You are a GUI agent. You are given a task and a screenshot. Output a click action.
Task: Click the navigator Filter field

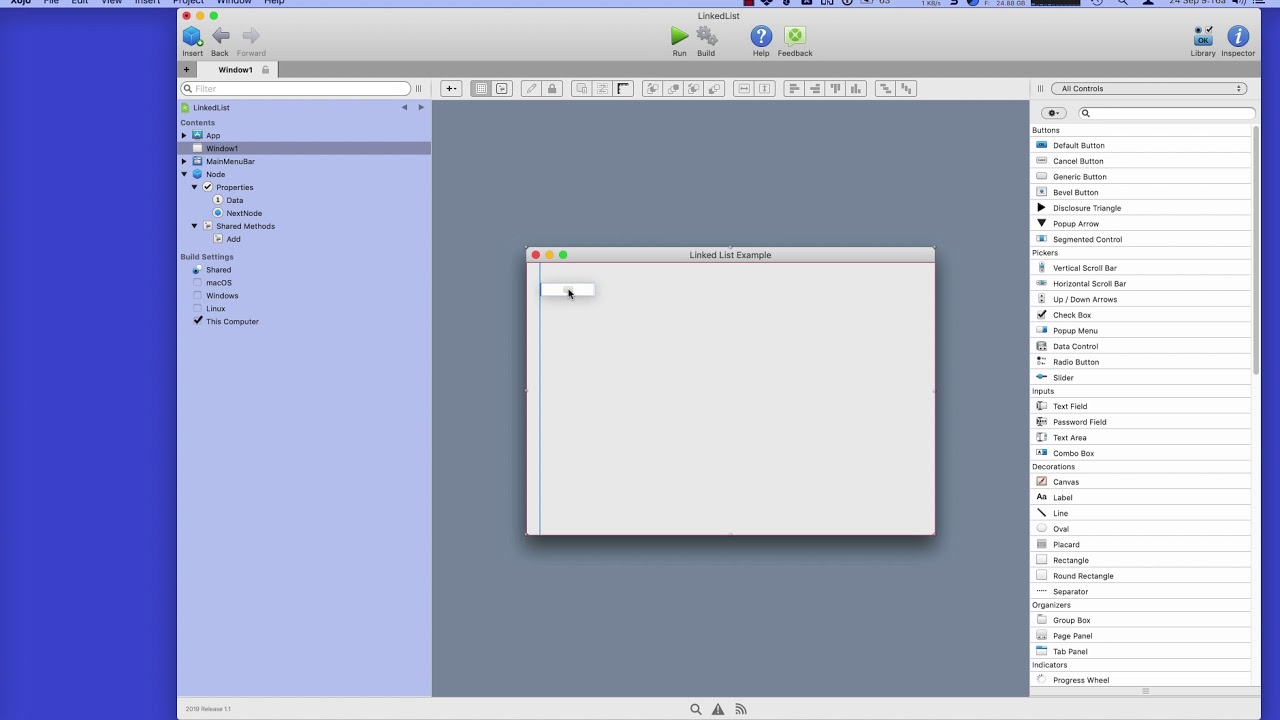[295, 89]
